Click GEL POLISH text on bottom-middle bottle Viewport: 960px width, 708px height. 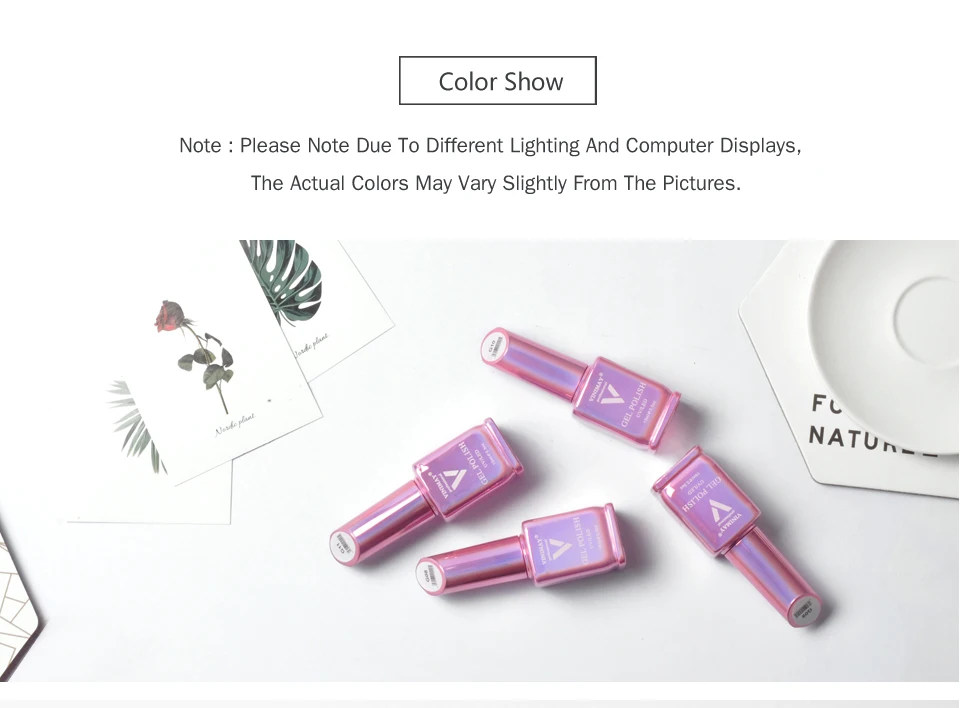(579, 541)
